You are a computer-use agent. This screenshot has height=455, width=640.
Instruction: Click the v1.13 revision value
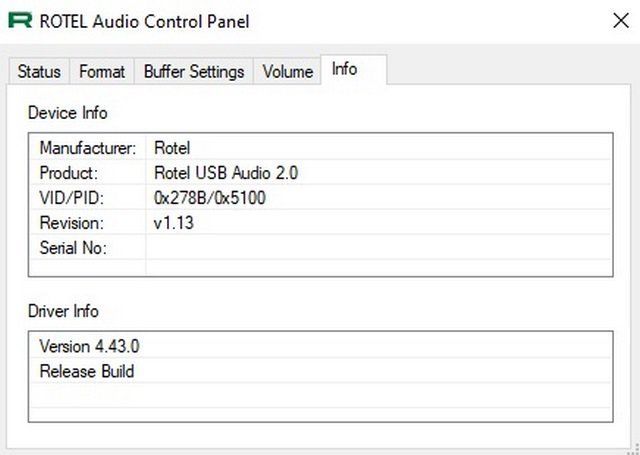point(174,223)
